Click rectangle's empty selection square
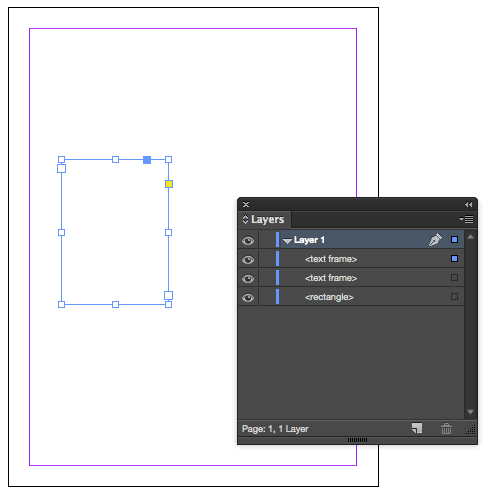The image size is (488, 494). pyautogui.click(x=454, y=296)
